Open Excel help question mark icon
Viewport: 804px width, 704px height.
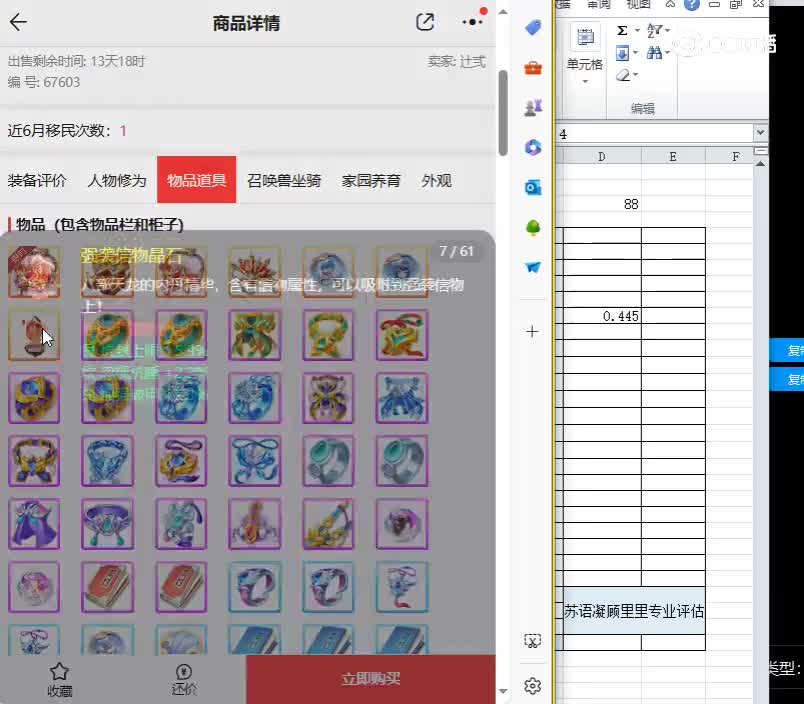click(x=692, y=5)
